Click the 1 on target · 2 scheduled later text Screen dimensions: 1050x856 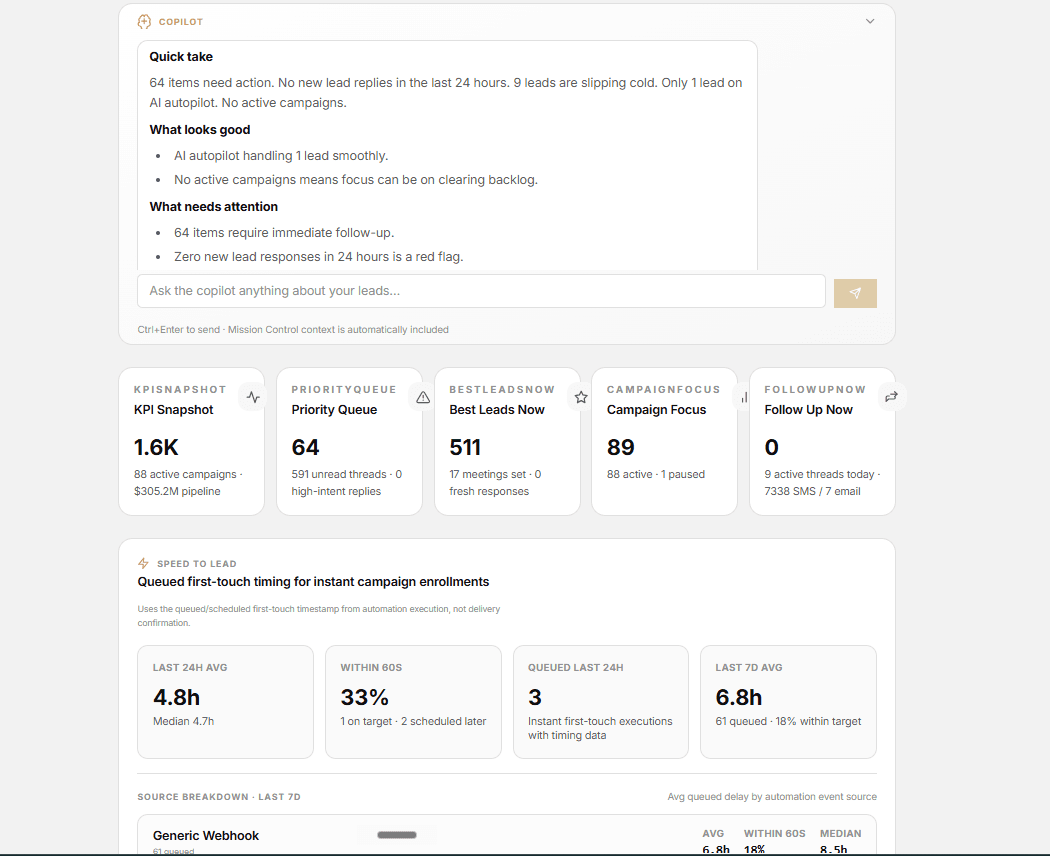click(x=413, y=721)
